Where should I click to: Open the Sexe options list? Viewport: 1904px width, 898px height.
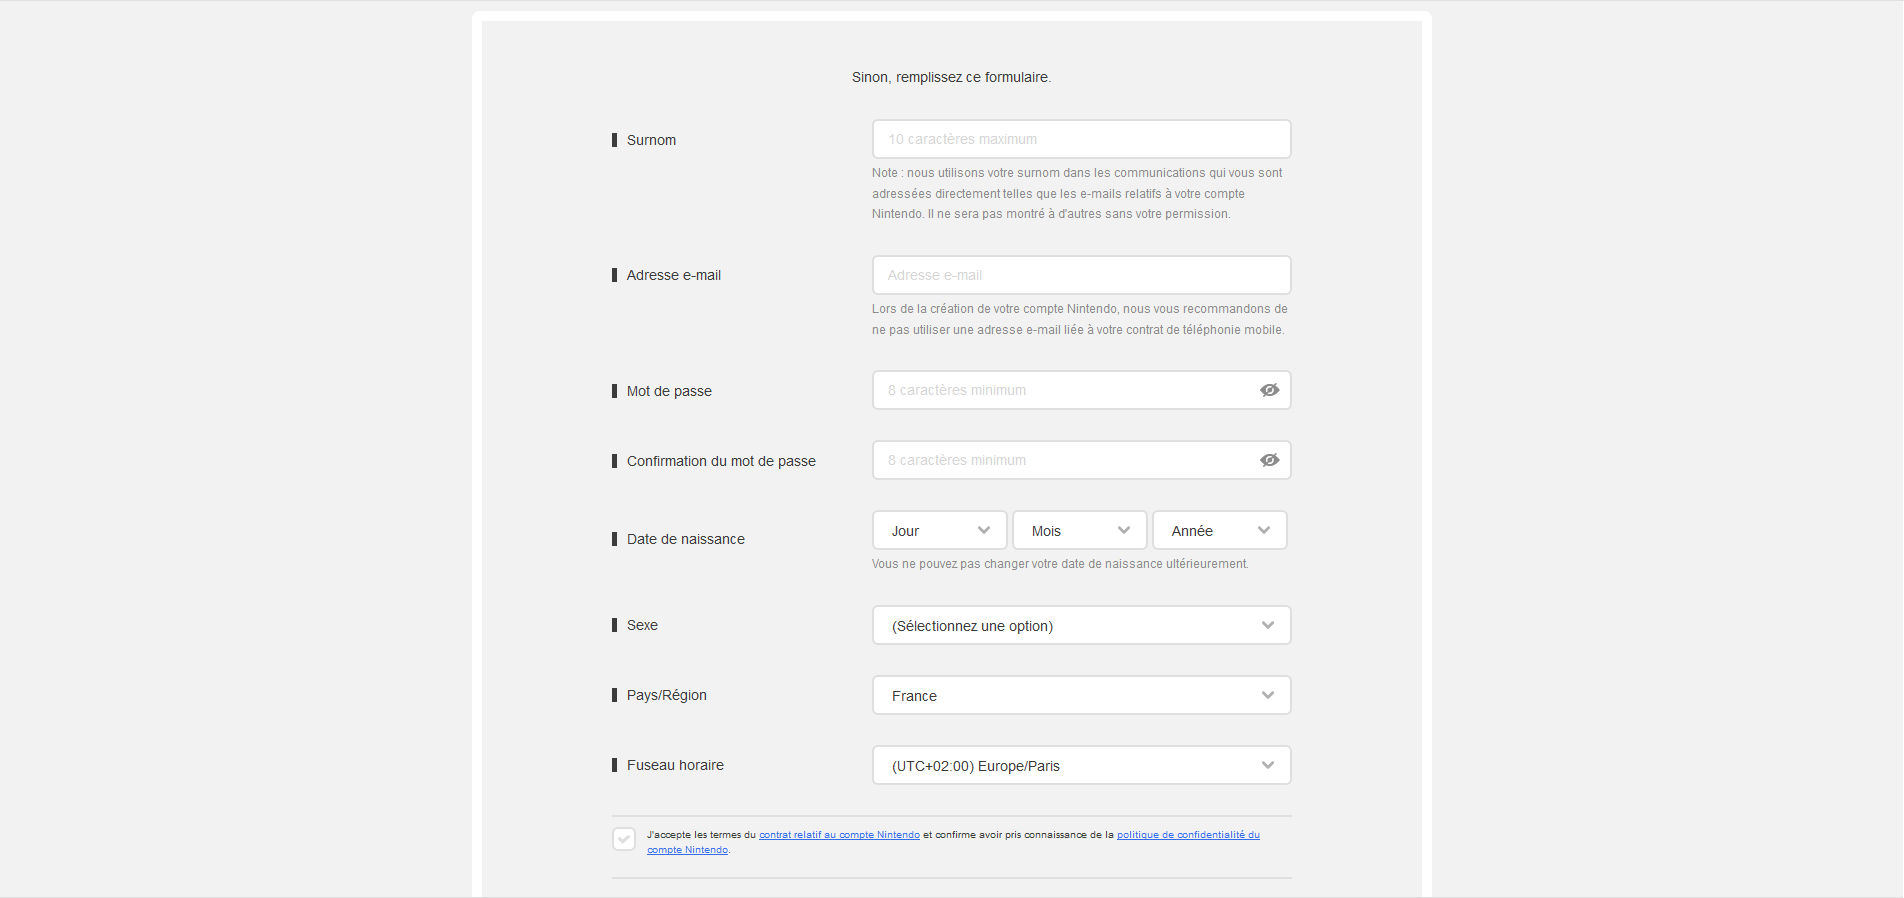pos(1080,625)
